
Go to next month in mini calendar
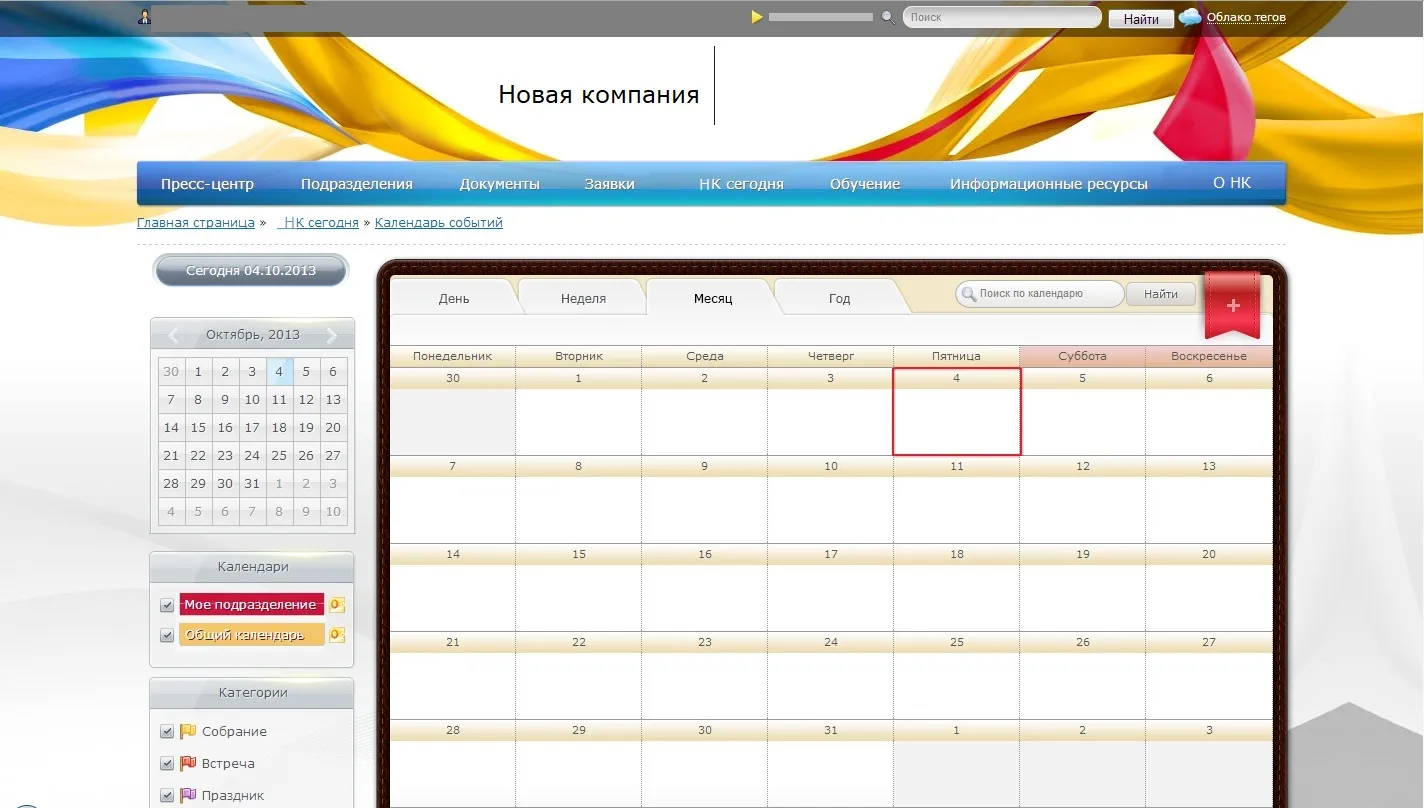332,335
